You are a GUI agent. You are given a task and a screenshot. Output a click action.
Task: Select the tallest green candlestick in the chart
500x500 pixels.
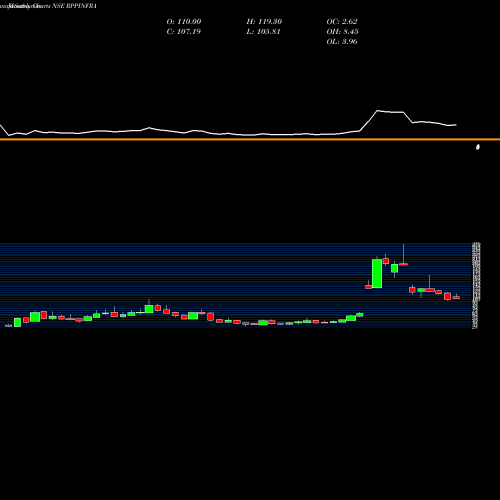pos(377,273)
